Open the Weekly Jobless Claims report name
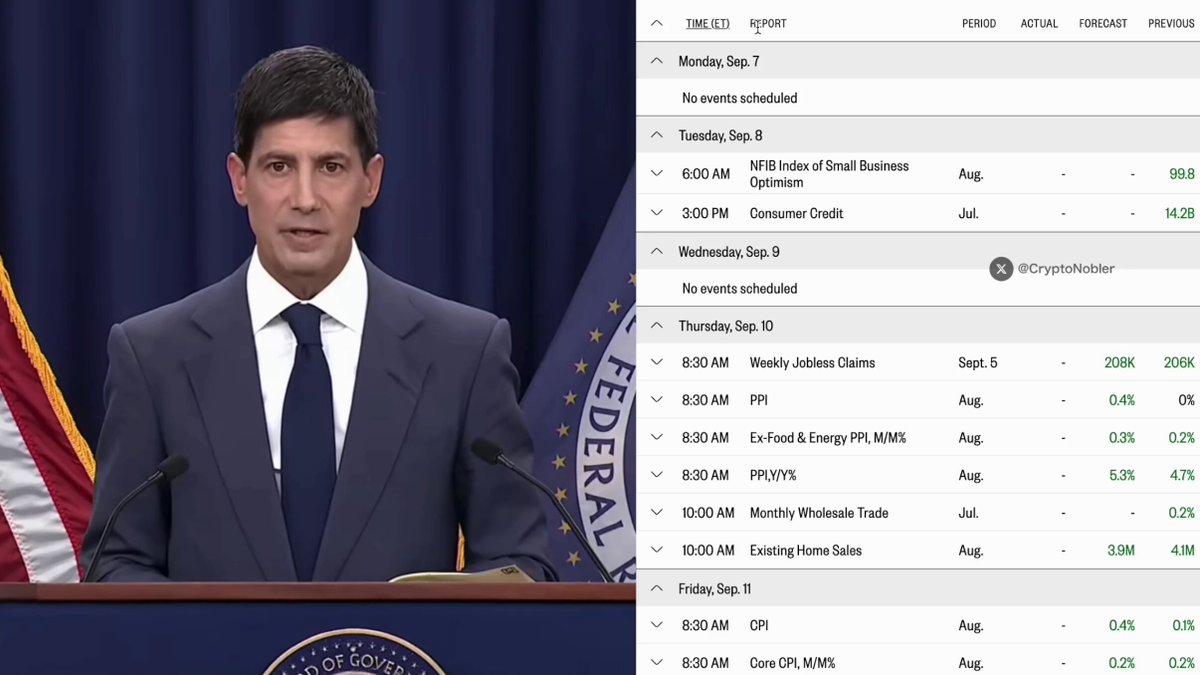 [x=812, y=363]
